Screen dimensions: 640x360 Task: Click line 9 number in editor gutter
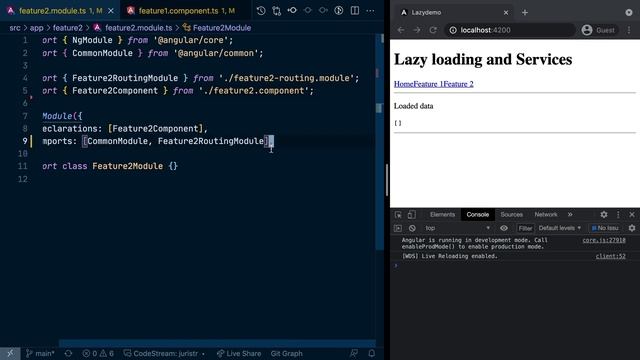[x=24, y=141]
